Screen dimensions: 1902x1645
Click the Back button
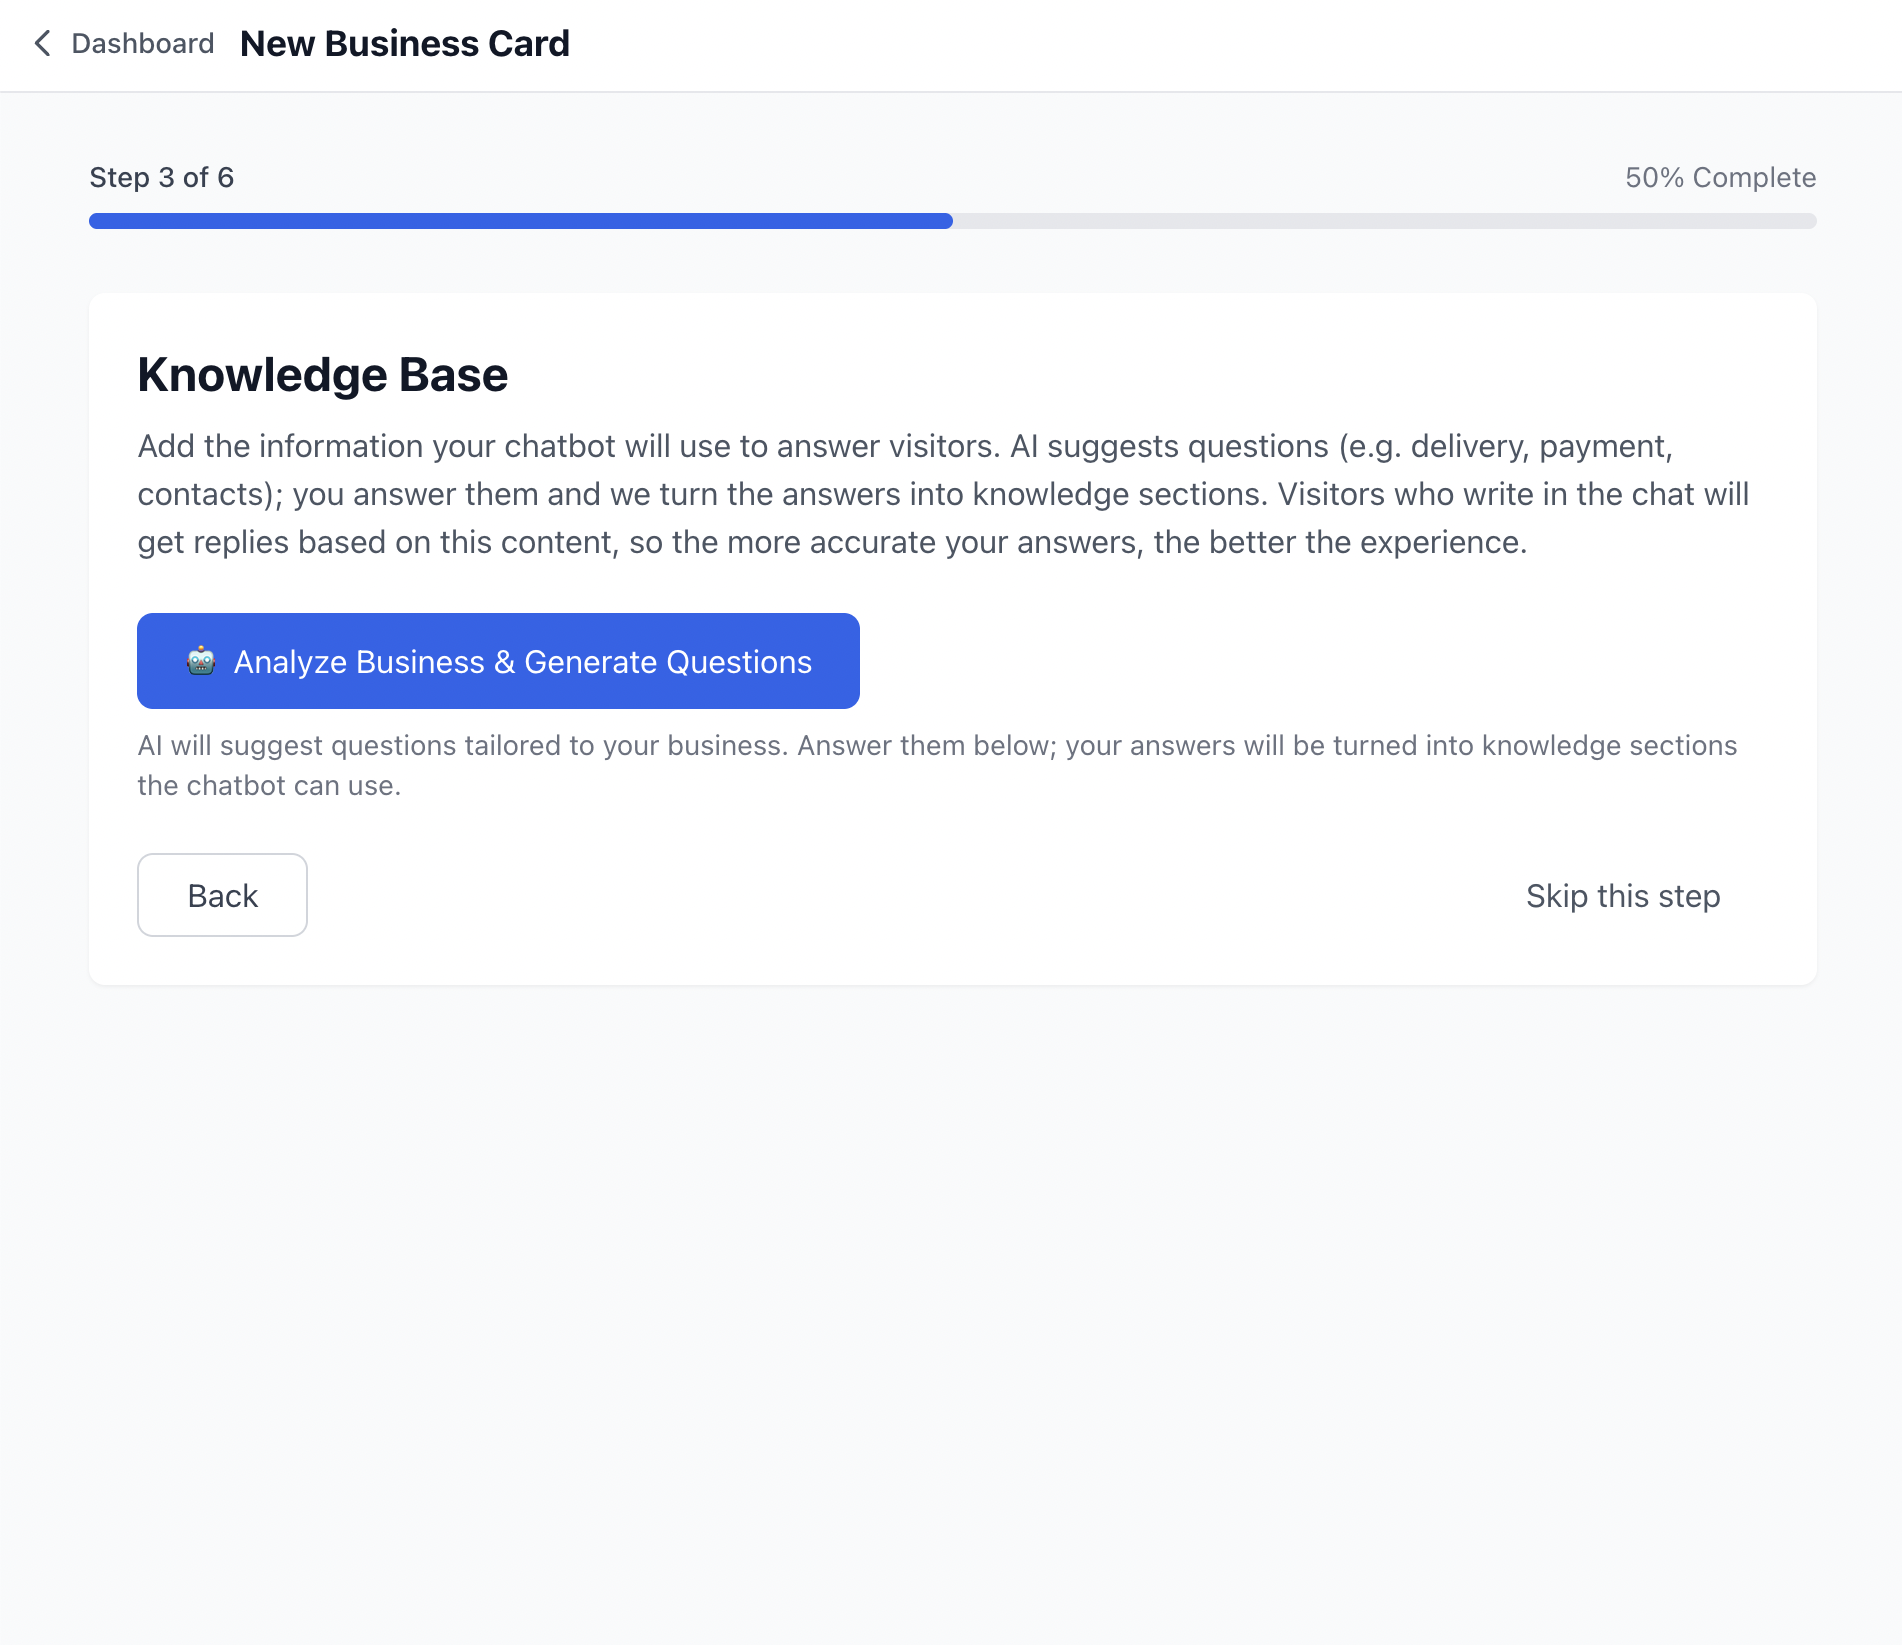coord(222,895)
